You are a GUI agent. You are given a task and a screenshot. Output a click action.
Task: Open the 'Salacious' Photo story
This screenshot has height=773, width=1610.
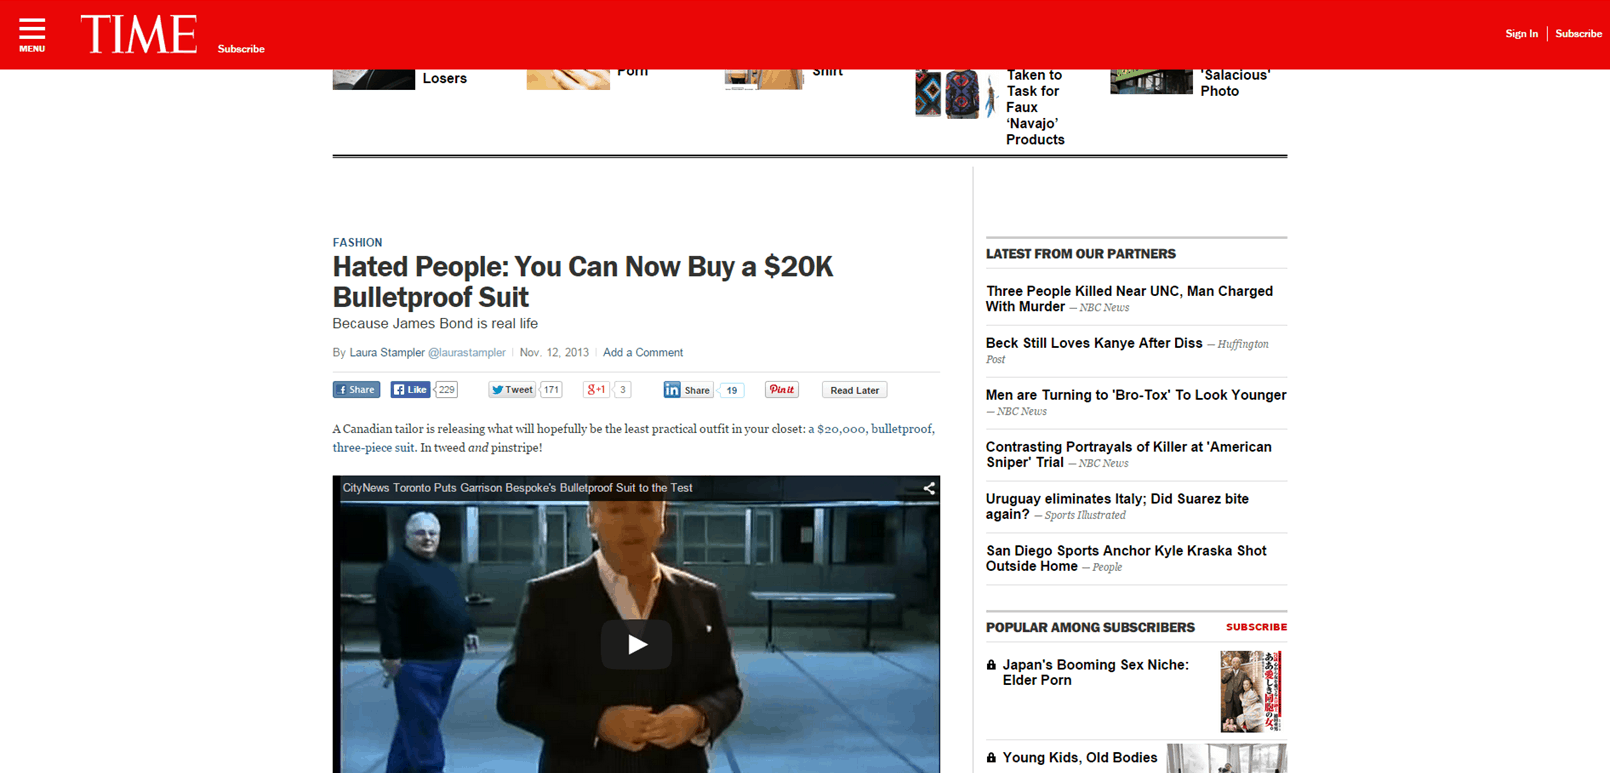tap(1235, 83)
